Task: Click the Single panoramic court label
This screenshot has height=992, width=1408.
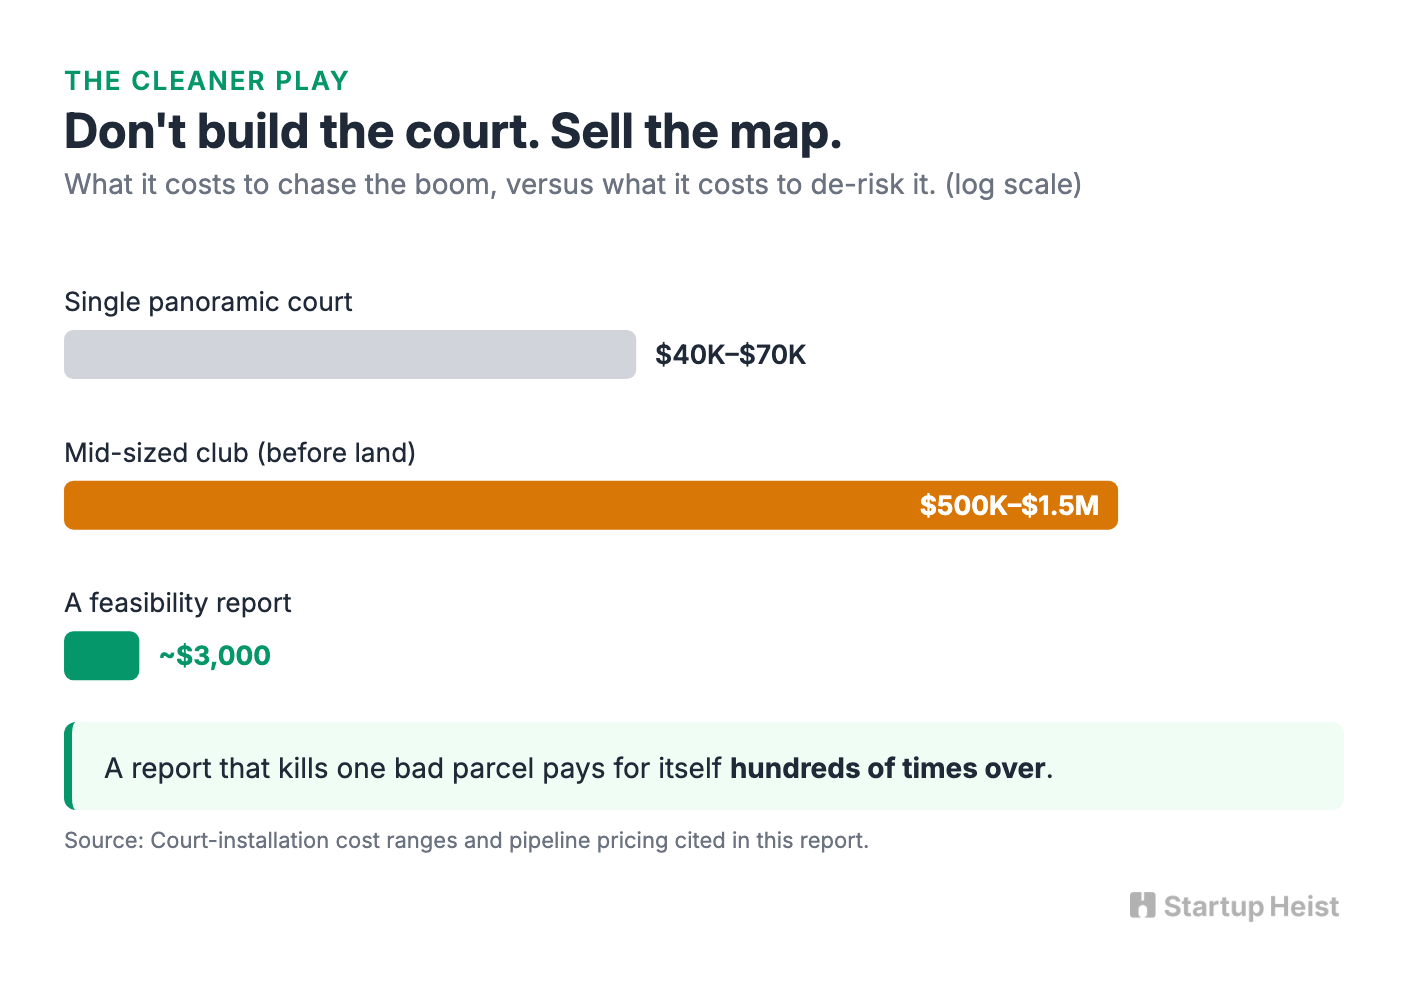Action: [x=208, y=302]
